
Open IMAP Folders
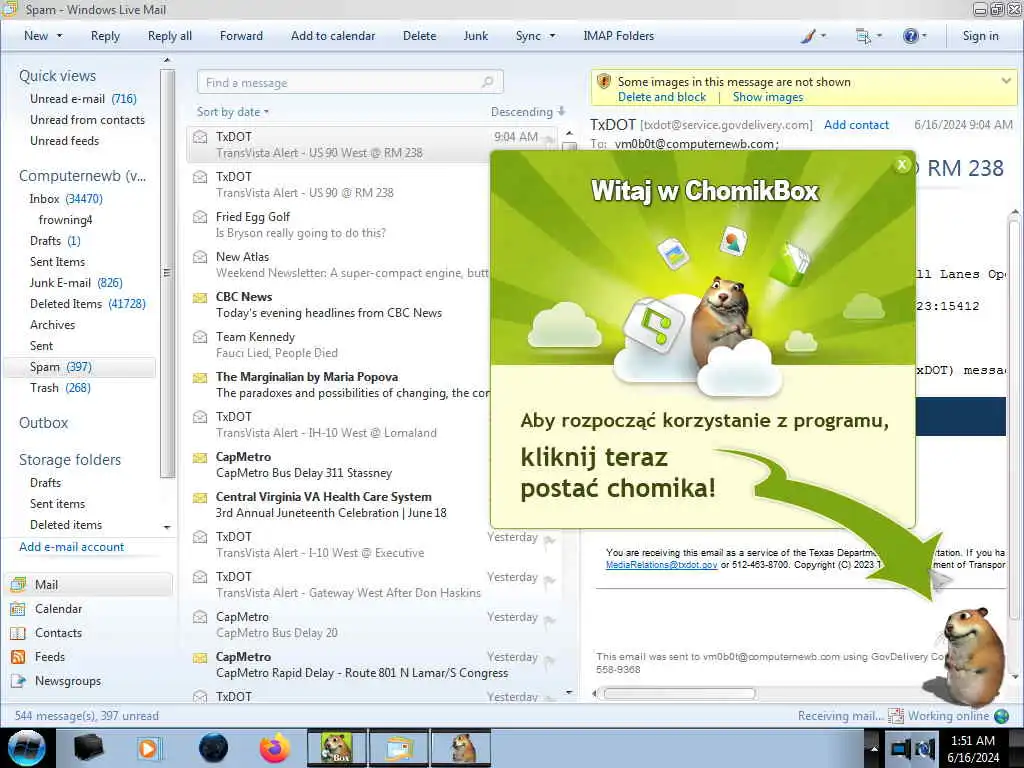pos(618,37)
